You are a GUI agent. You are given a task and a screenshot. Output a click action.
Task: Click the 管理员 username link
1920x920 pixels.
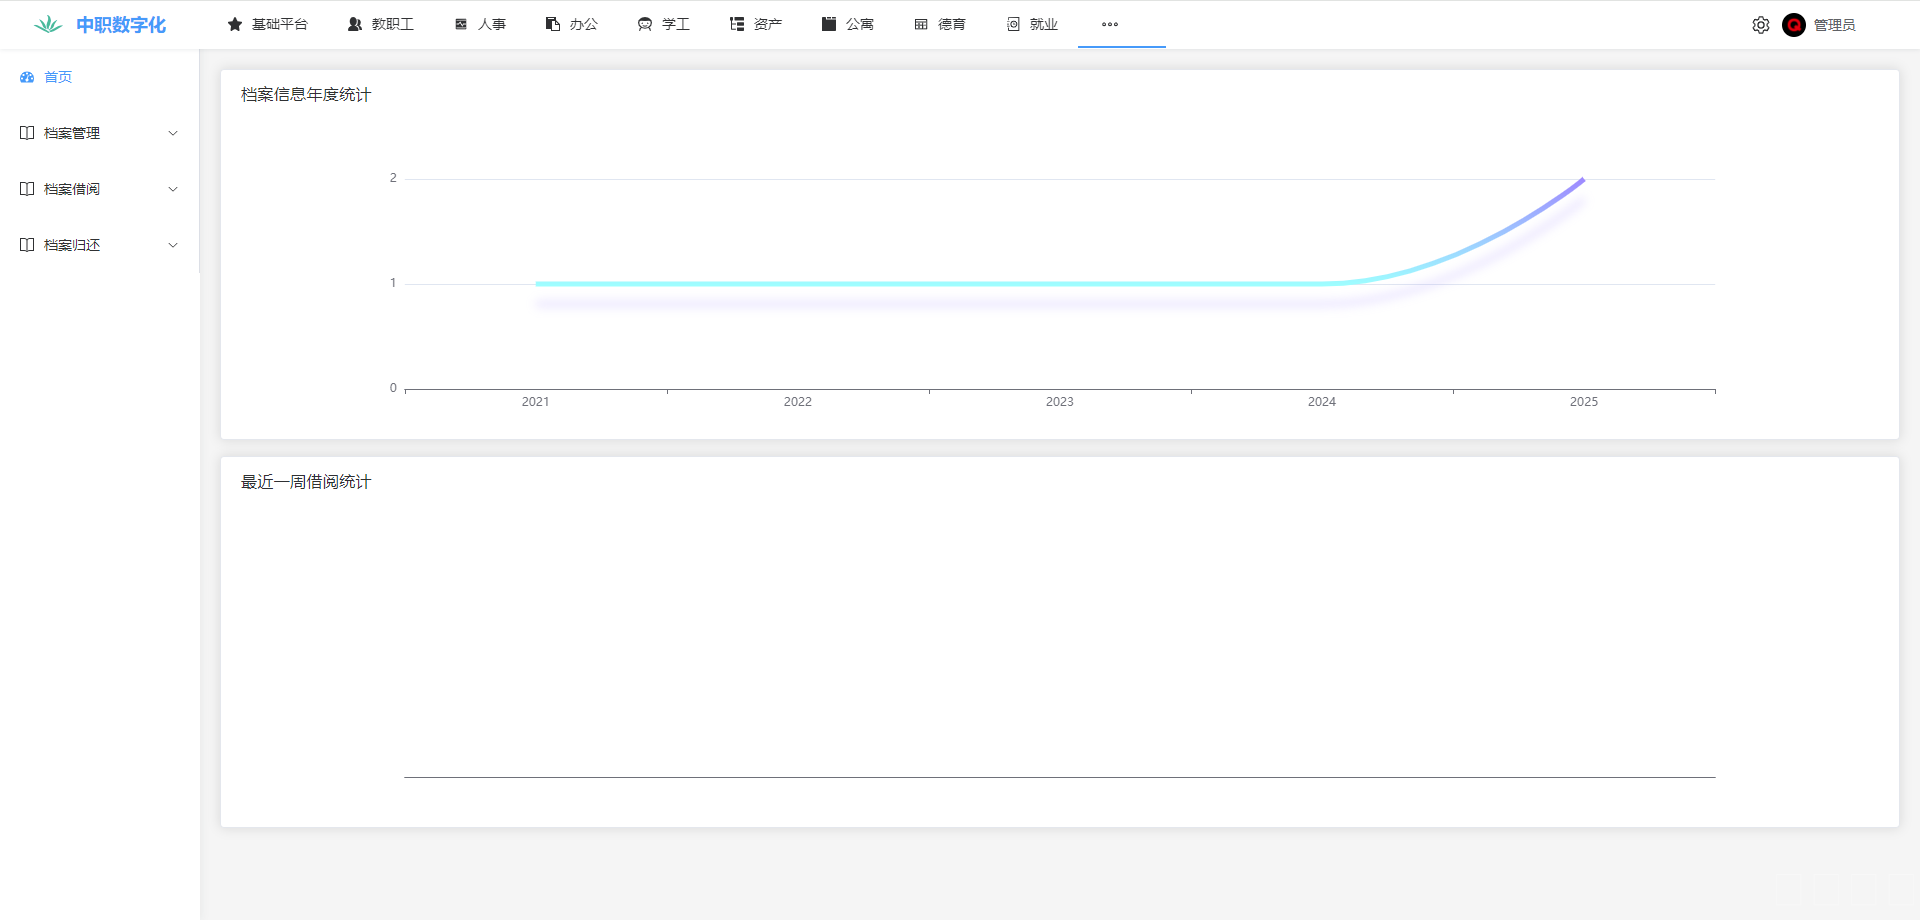click(1834, 25)
